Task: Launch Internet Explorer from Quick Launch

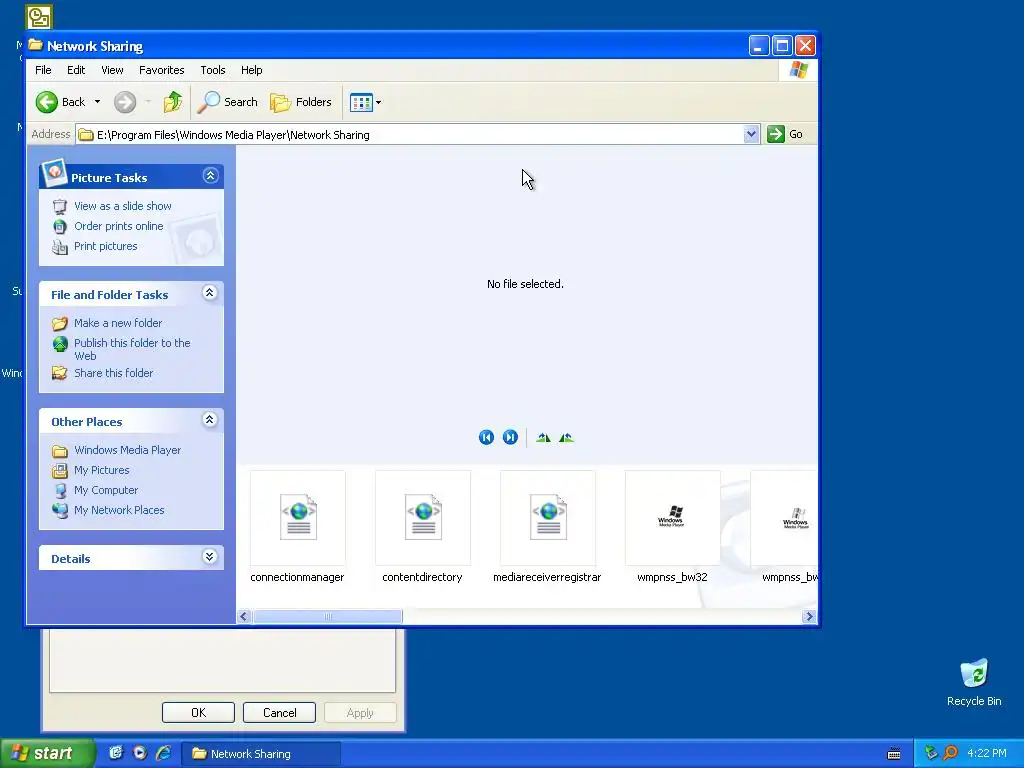Action: tap(163, 753)
